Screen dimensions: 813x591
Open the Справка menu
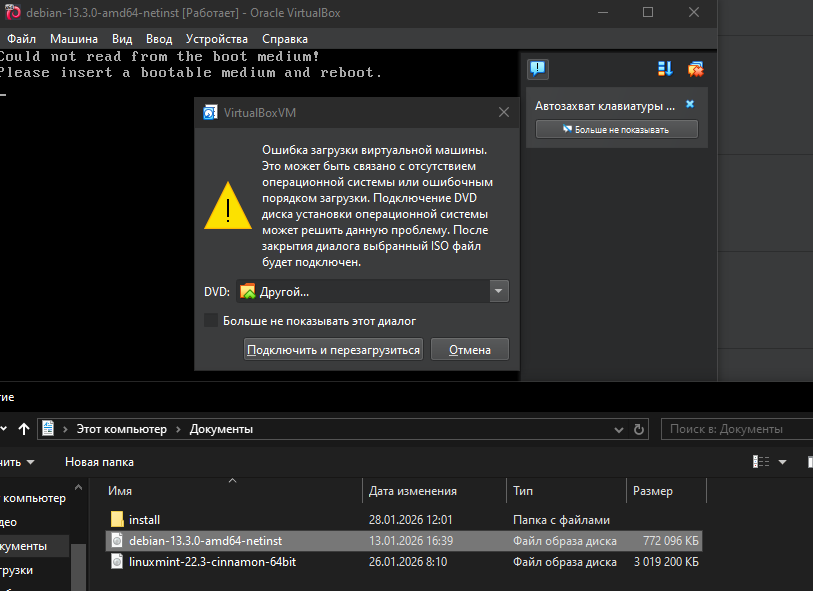click(285, 38)
